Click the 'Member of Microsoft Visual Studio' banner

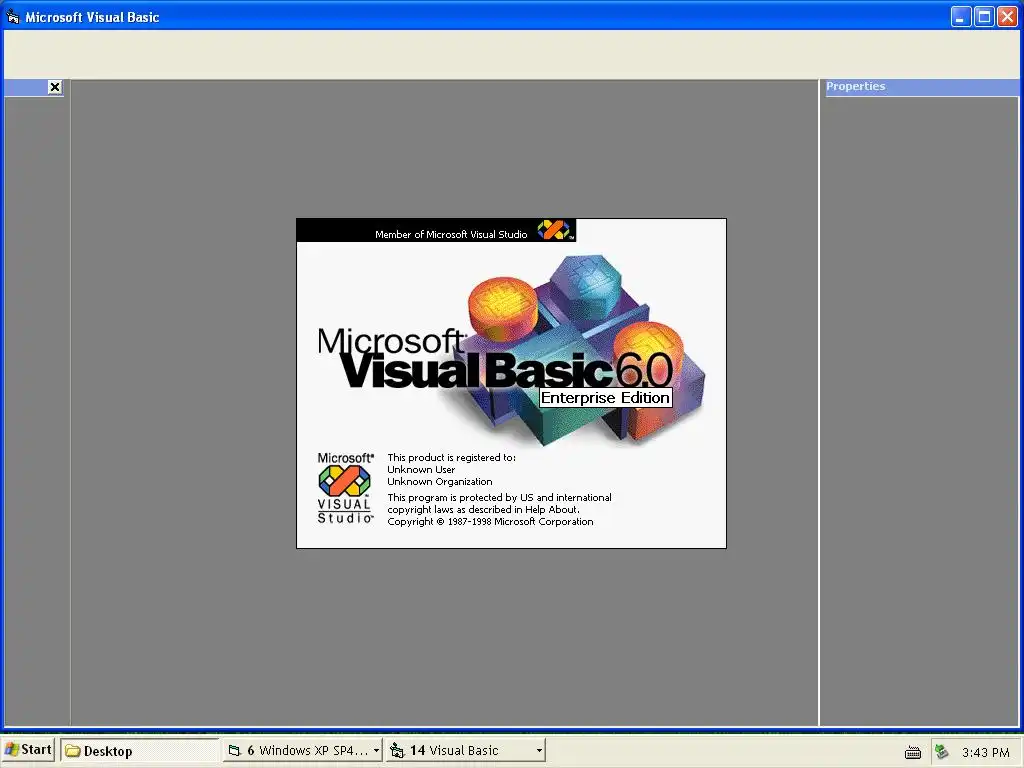click(x=436, y=231)
